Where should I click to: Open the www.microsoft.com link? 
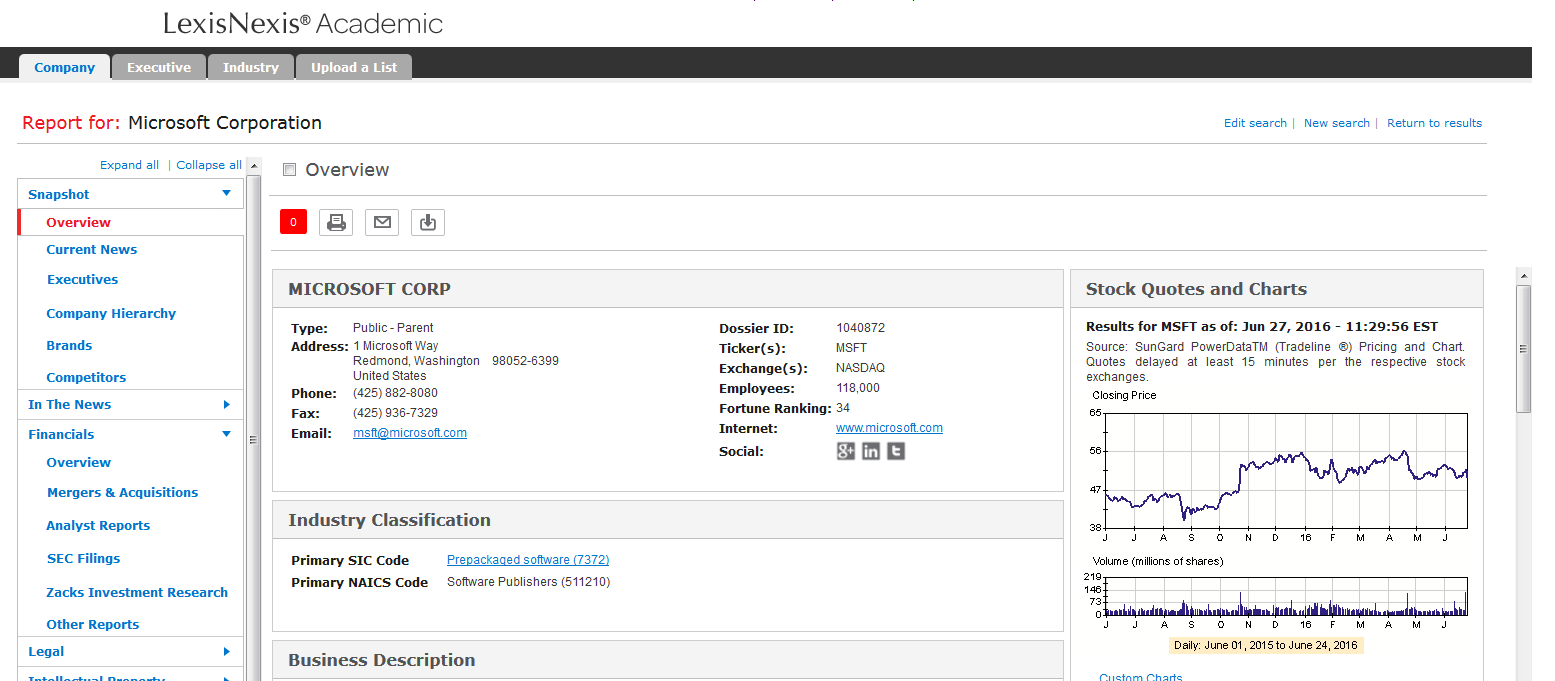889,428
